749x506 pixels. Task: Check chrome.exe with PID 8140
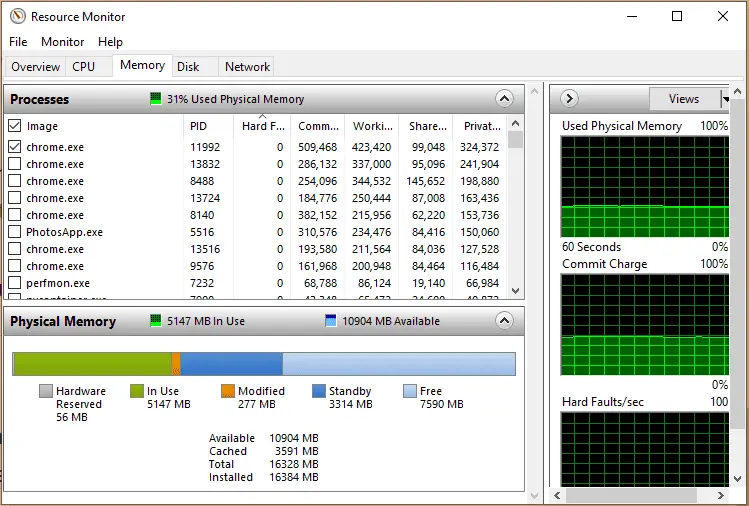15,215
